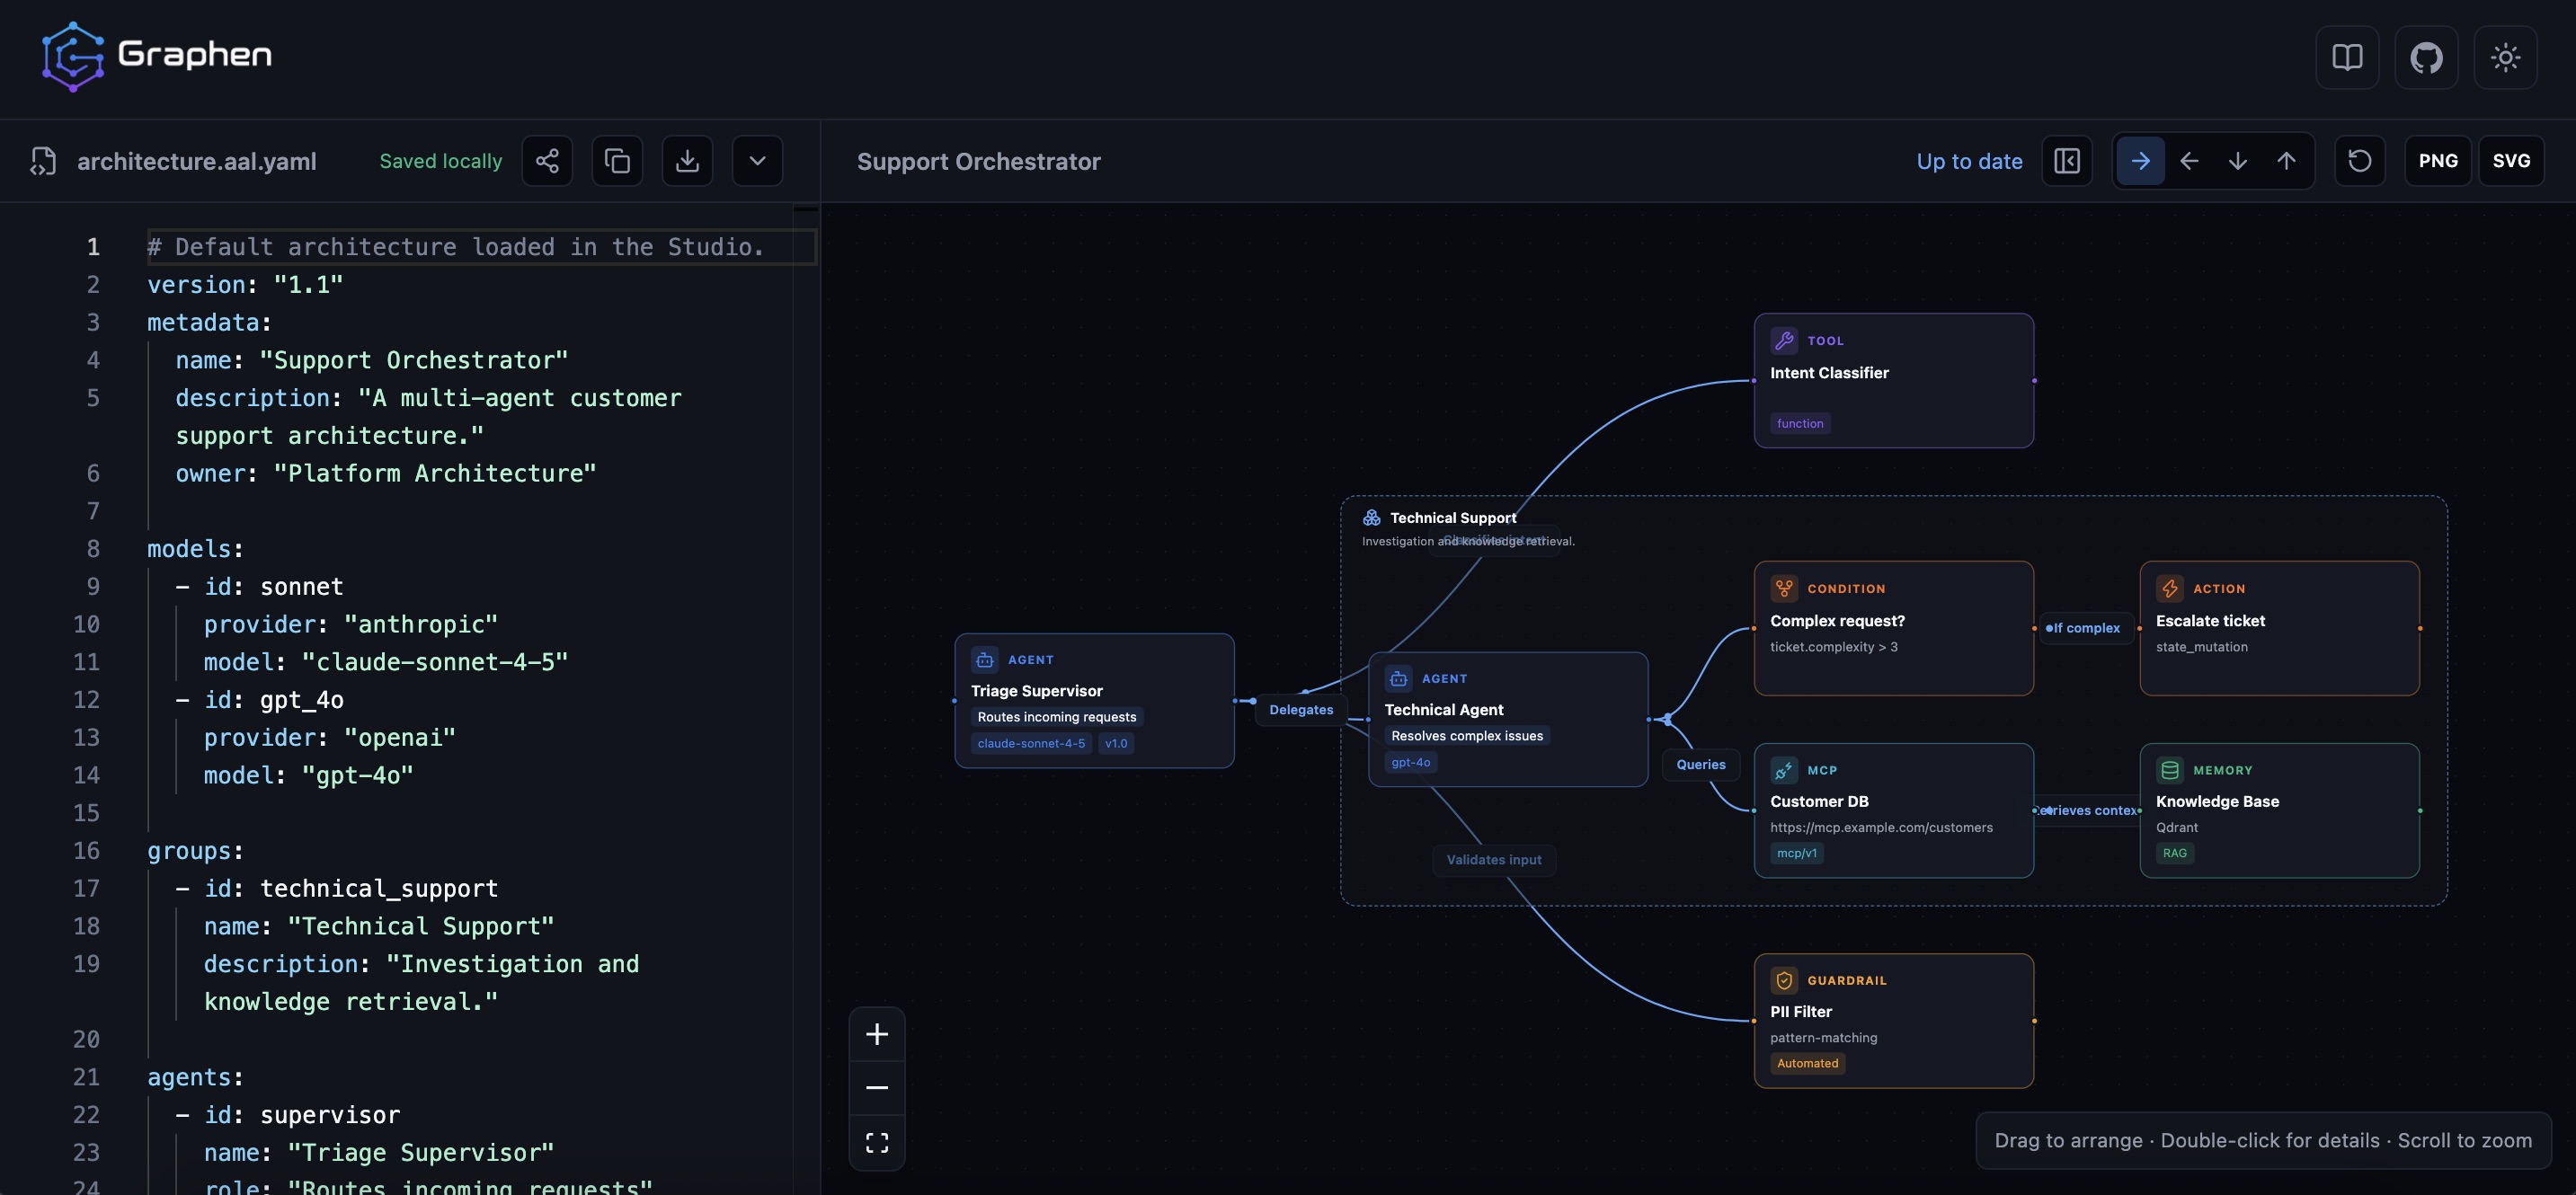Click the share architecture icon
The height and width of the screenshot is (1195, 2576).
tap(547, 161)
